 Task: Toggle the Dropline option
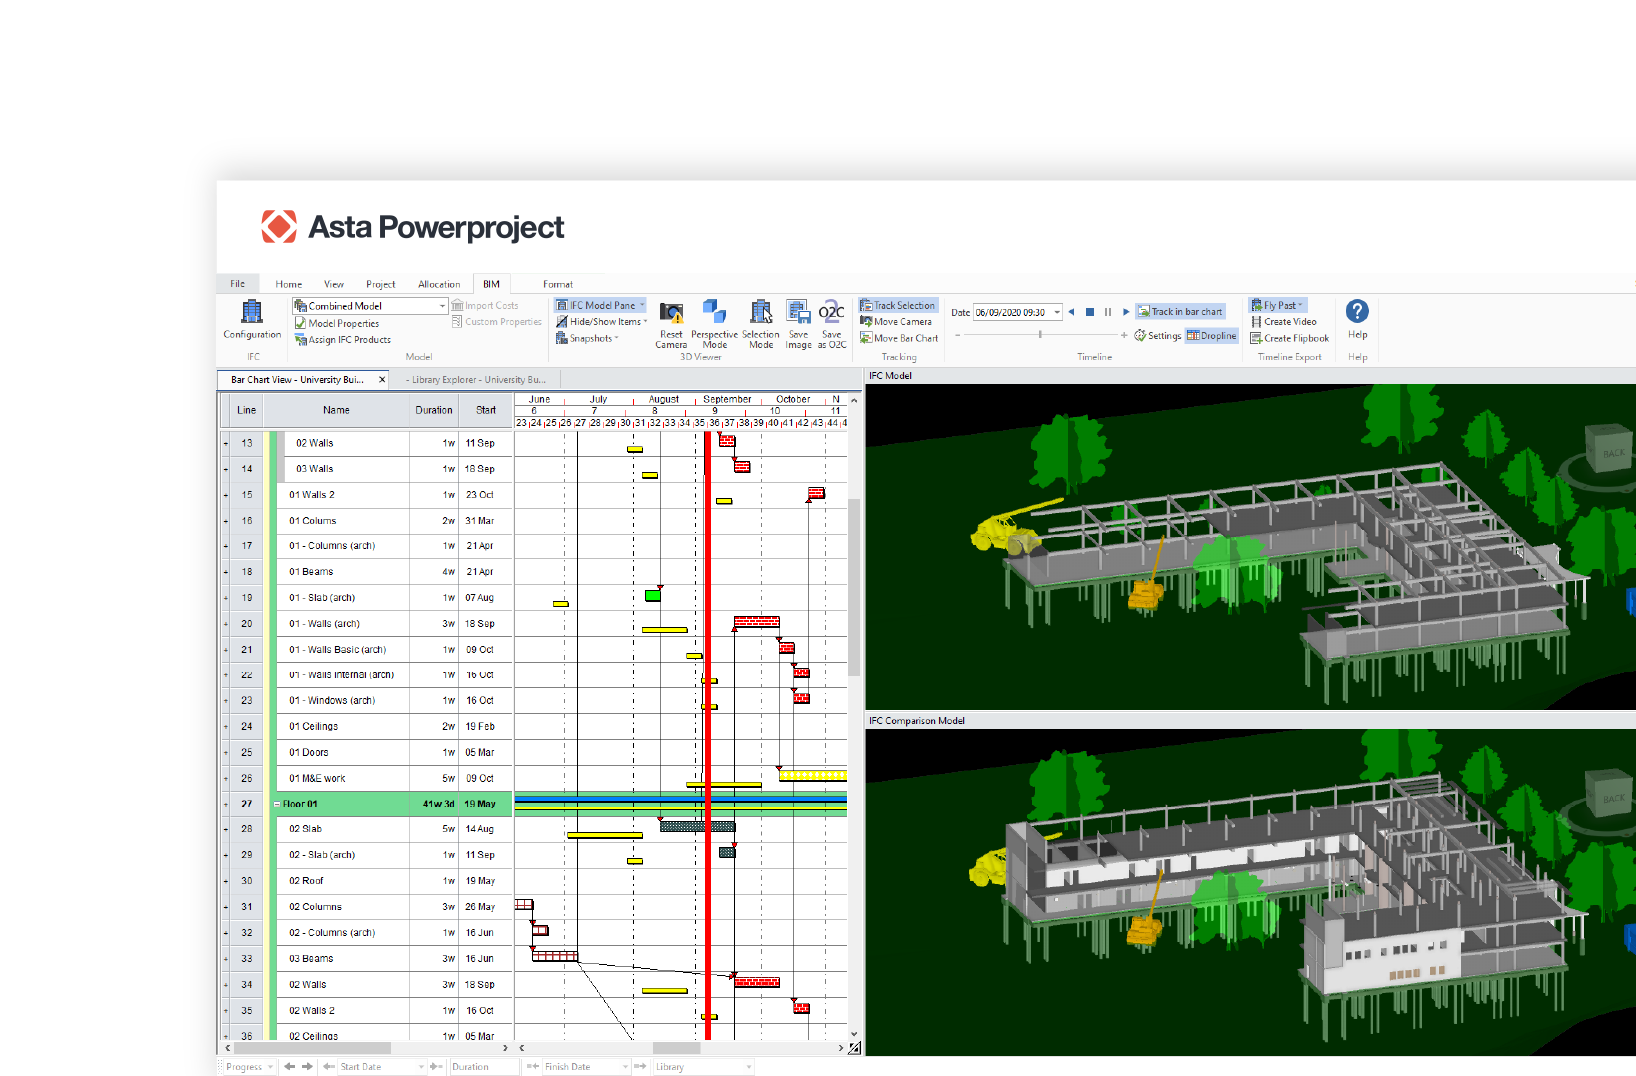[x=1212, y=336]
